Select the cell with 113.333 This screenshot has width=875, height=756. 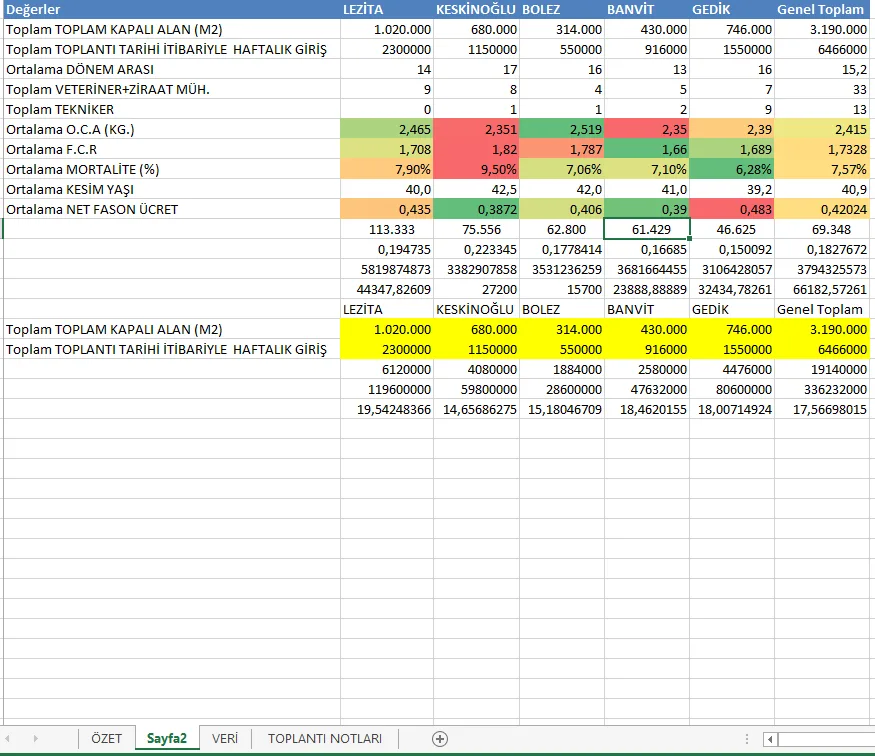click(387, 229)
